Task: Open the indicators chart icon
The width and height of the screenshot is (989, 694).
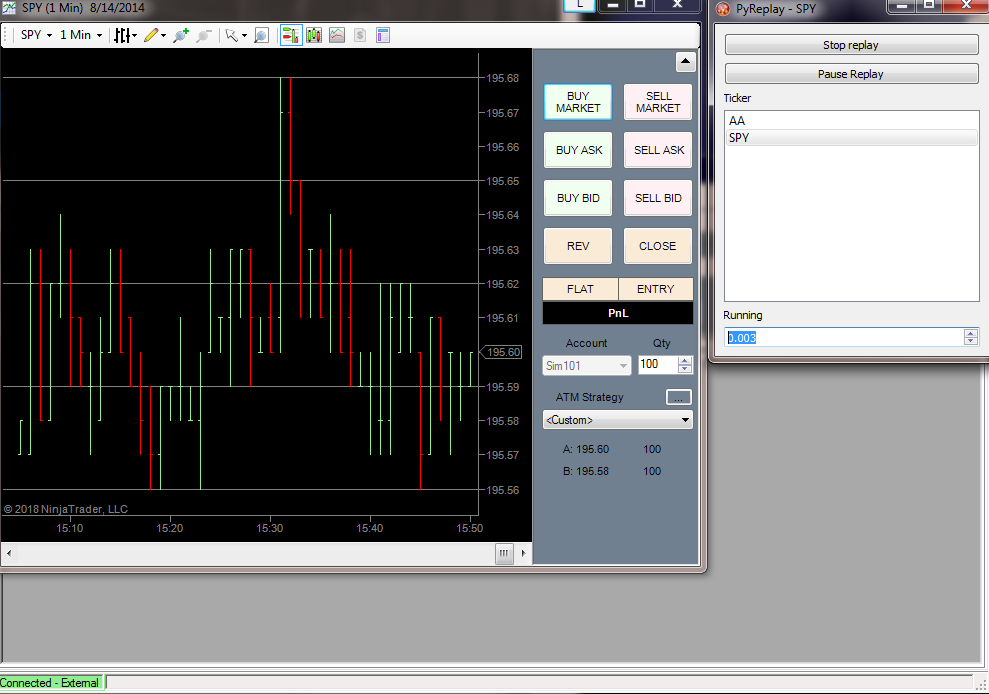Action: pos(337,35)
